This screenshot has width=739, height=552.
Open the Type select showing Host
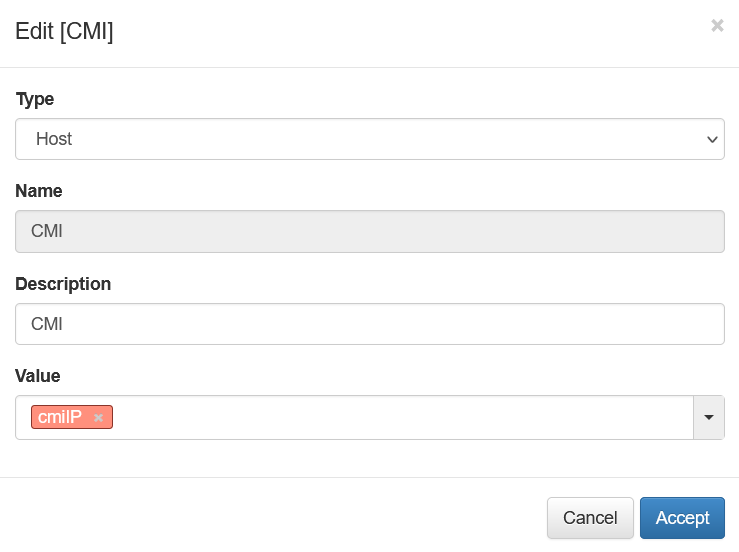(x=369, y=139)
